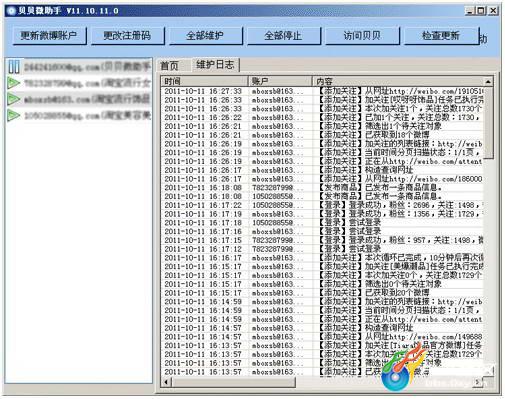
Task: Check for updates with the 检查更新 button
Action: 441,36
